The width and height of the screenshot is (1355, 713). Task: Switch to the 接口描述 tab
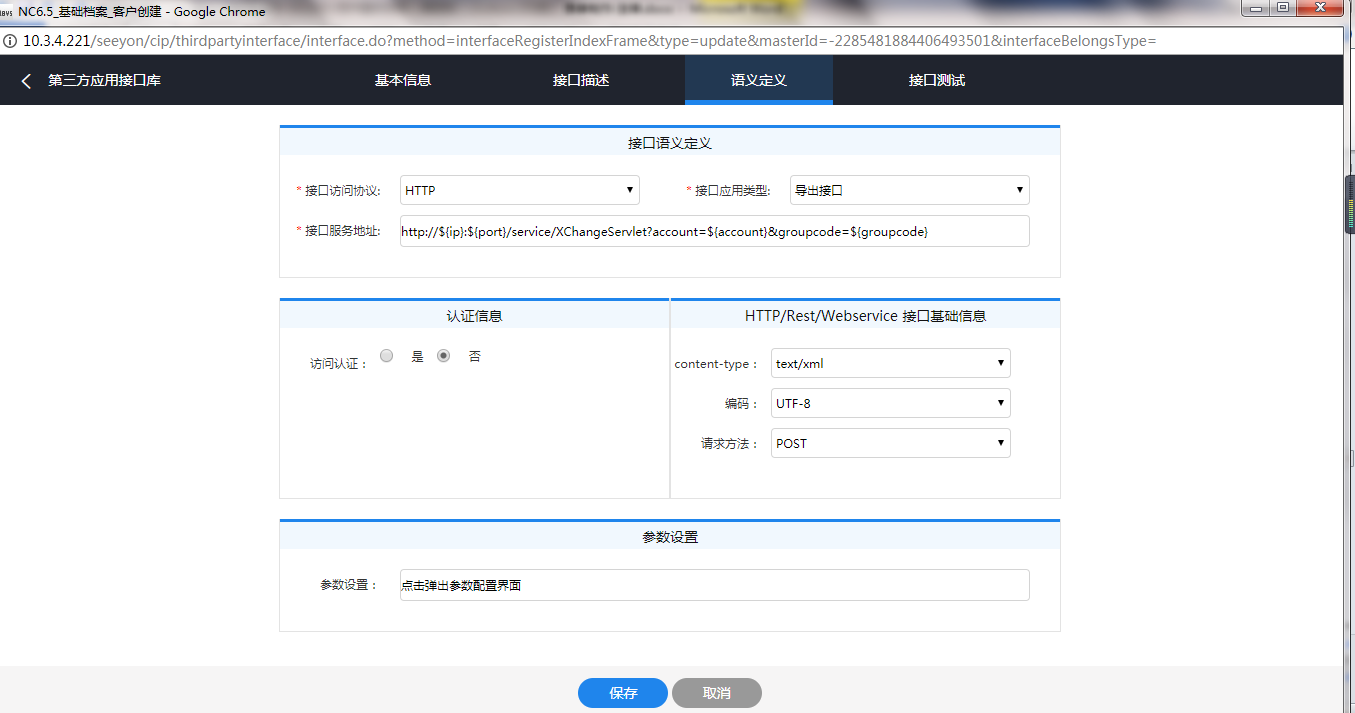[x=580, y=80]
